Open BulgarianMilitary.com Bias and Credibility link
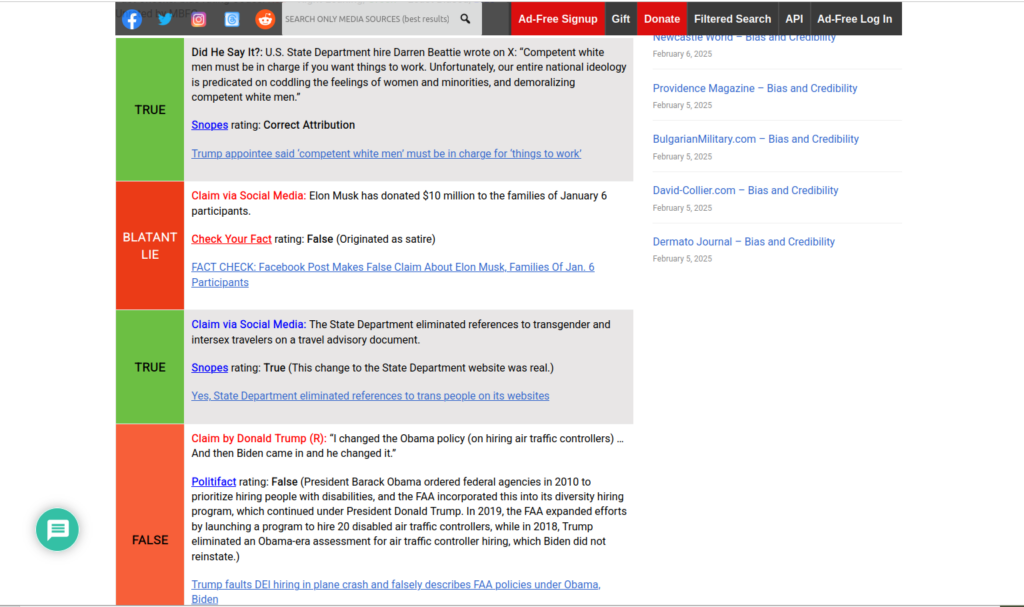The height and width of the screenshot is (607, 1024). (x=755, y=139)
